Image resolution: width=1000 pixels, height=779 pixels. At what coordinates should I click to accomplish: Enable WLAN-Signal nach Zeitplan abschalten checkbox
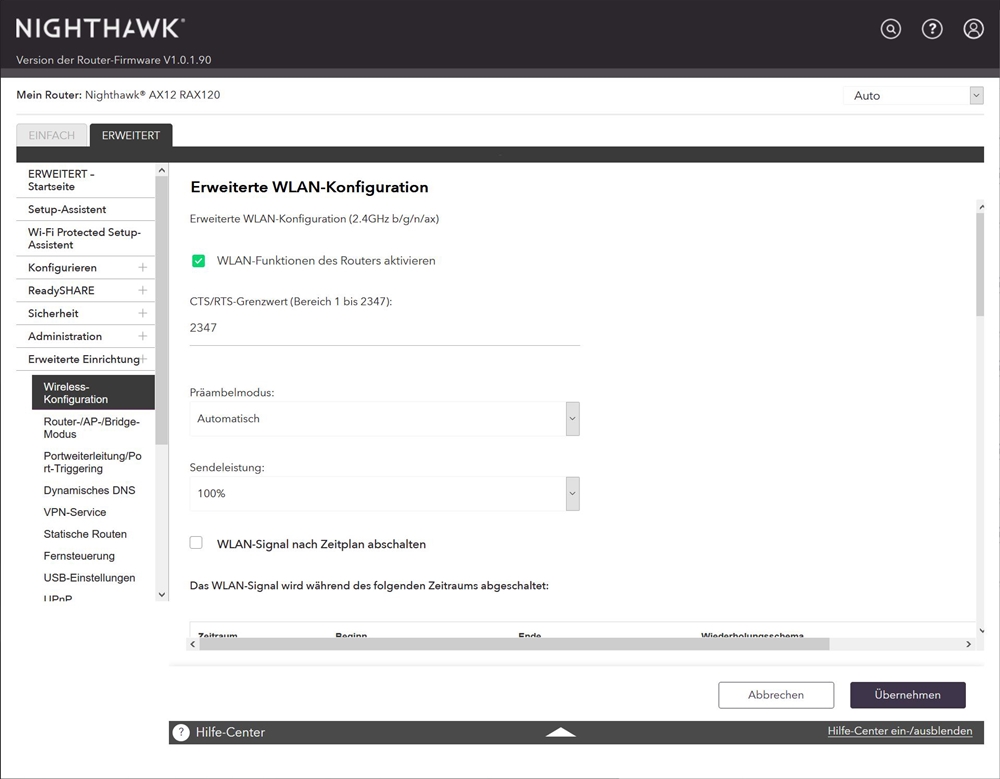[x=197, y=543]
